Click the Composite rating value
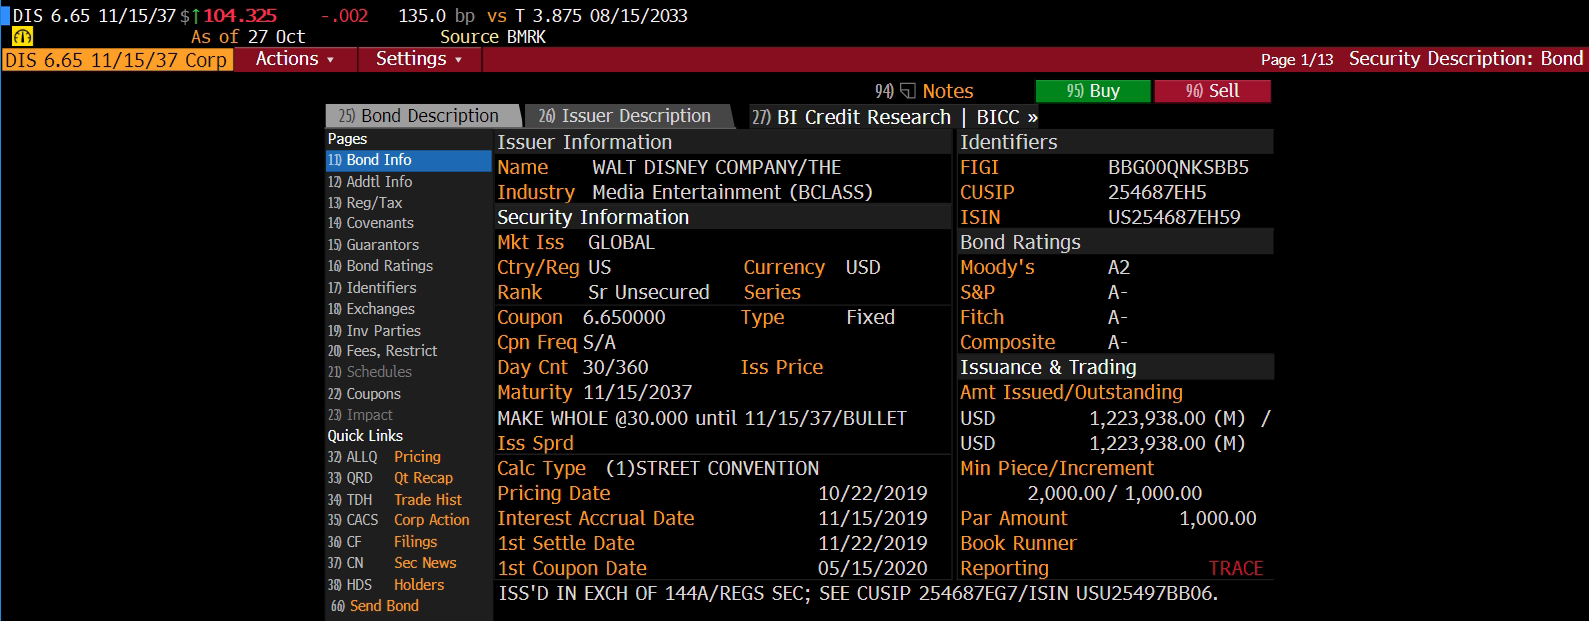This screenshot has height=621, width=1589. click(x=1118, y=342)
